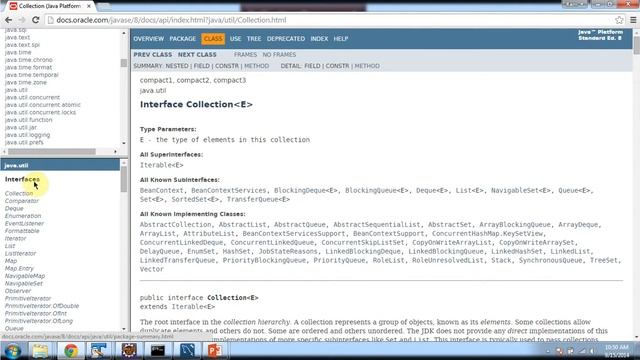640x360 pixels.
Task: Select NavigableMap in the interfaces list
Action: tap(25, 276)
